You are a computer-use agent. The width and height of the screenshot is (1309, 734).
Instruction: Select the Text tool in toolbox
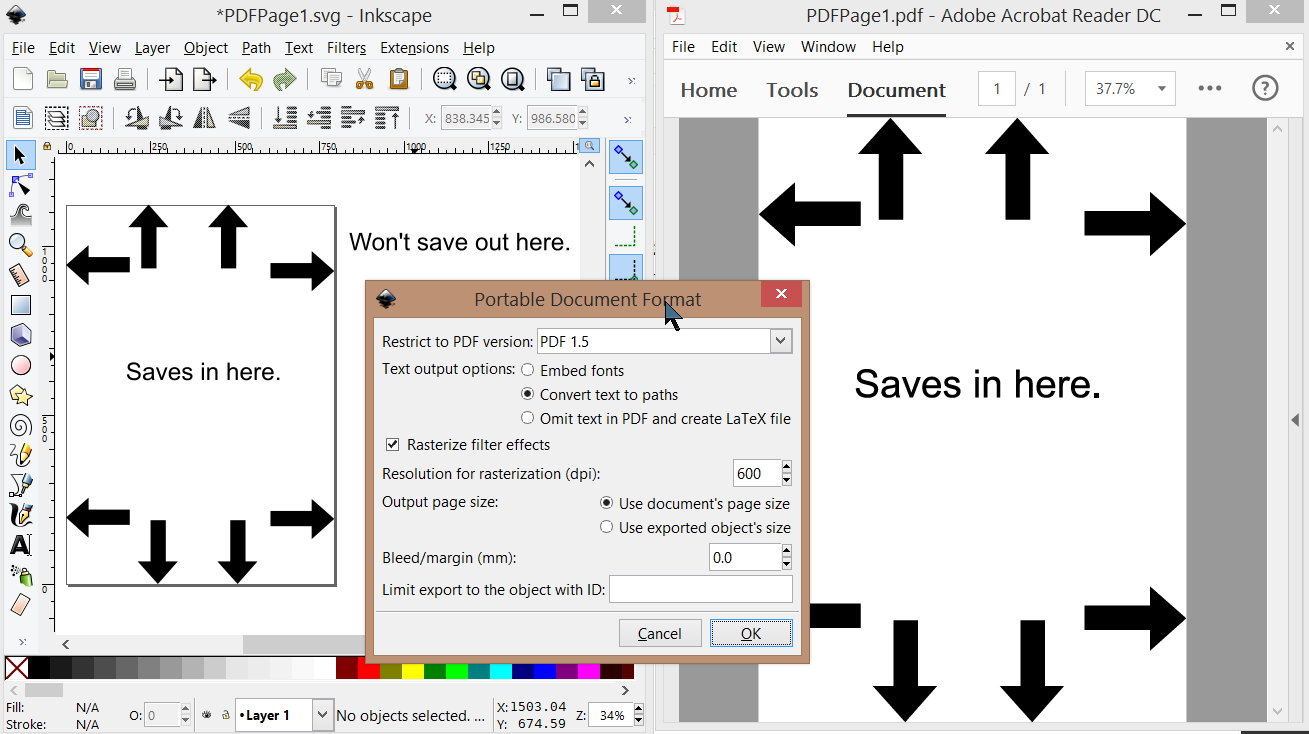click(x=20, y=546)
